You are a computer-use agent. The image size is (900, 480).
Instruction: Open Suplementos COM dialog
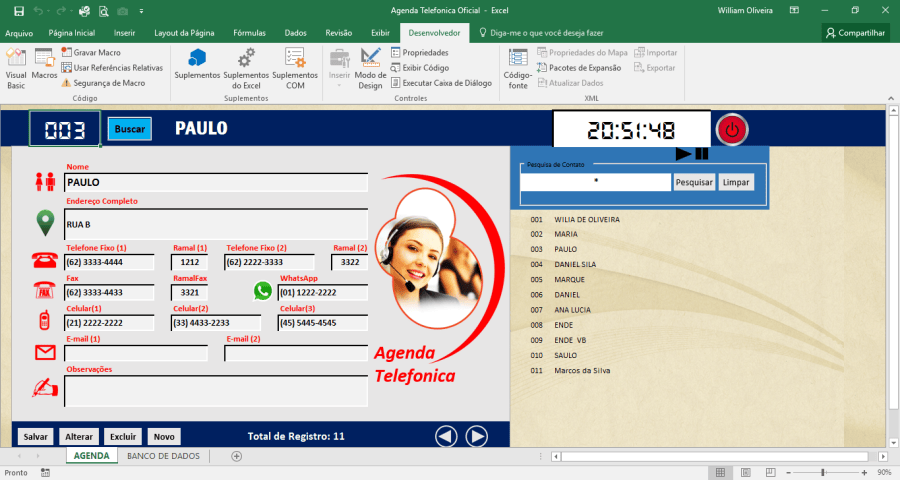295,69
